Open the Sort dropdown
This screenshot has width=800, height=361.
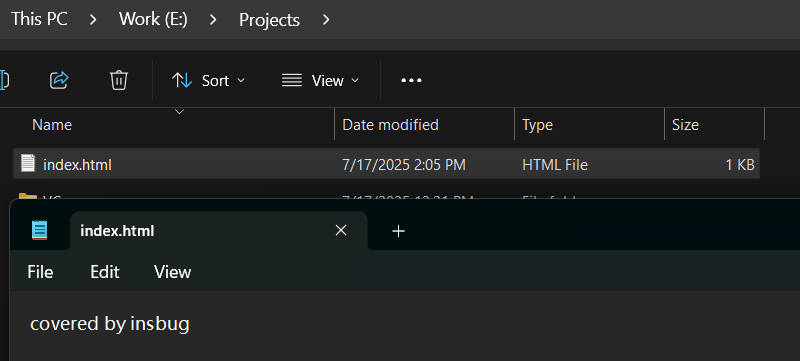(x=208, y=81)
